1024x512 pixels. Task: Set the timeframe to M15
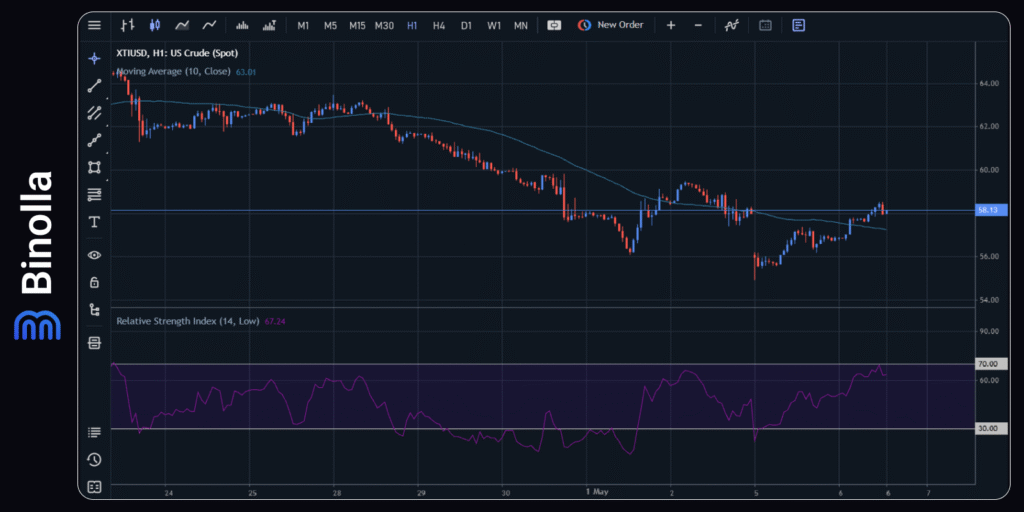tap(357, 25)
